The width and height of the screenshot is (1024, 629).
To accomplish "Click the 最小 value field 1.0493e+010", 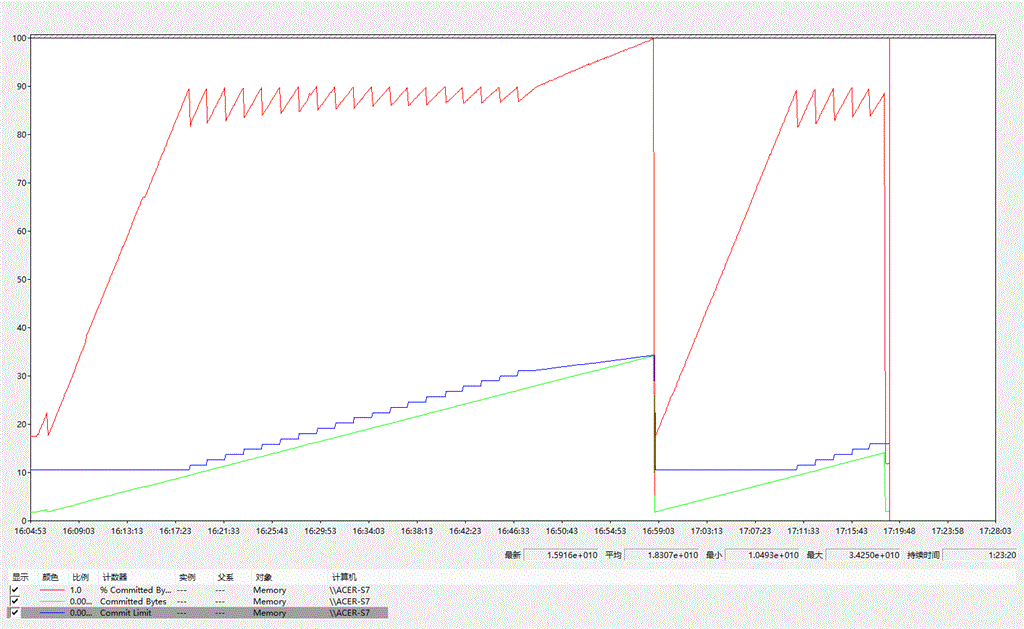I will click(x=763, y=555).
